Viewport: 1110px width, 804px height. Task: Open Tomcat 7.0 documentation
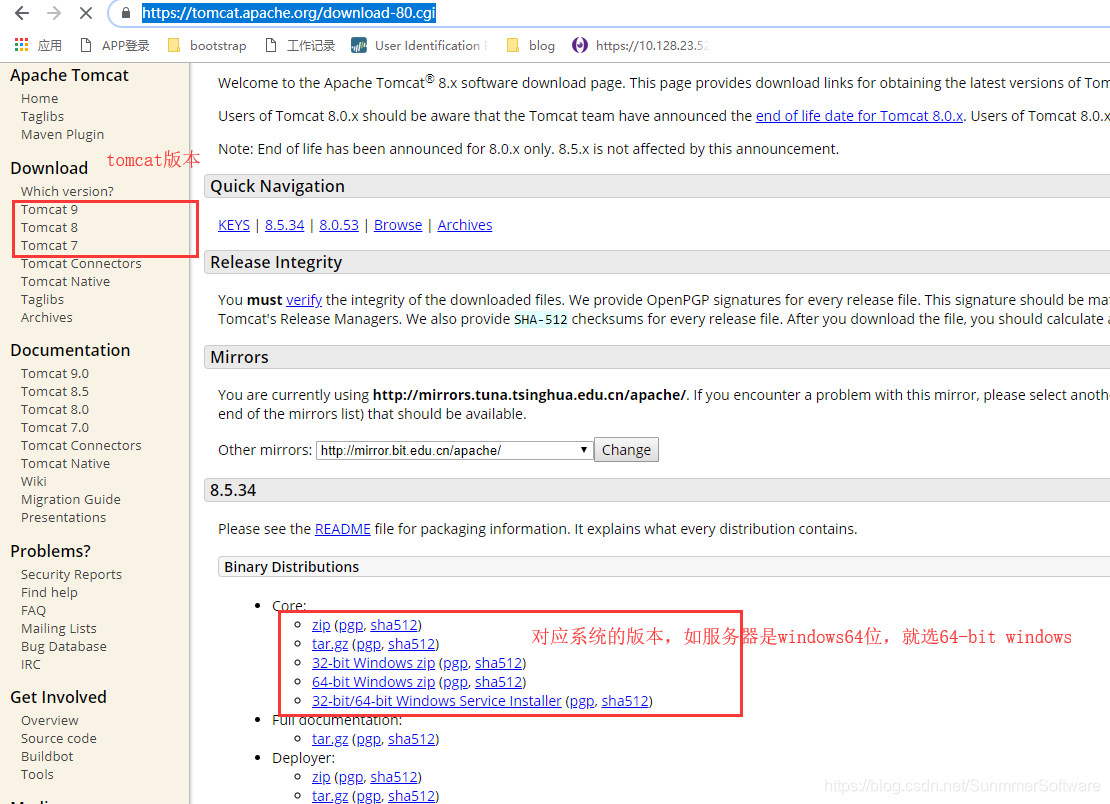[55, 427]
